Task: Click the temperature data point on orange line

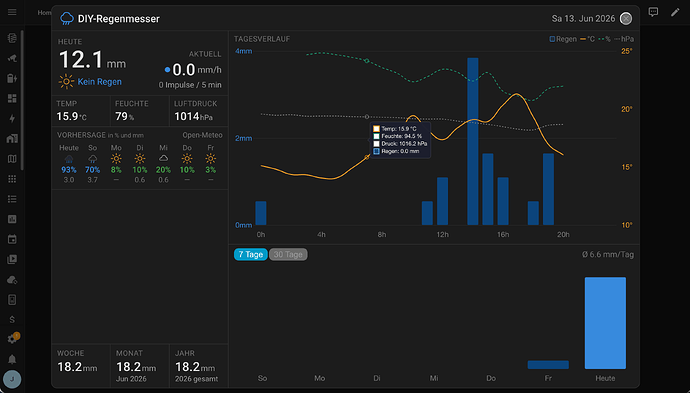Action: [367, 157]
